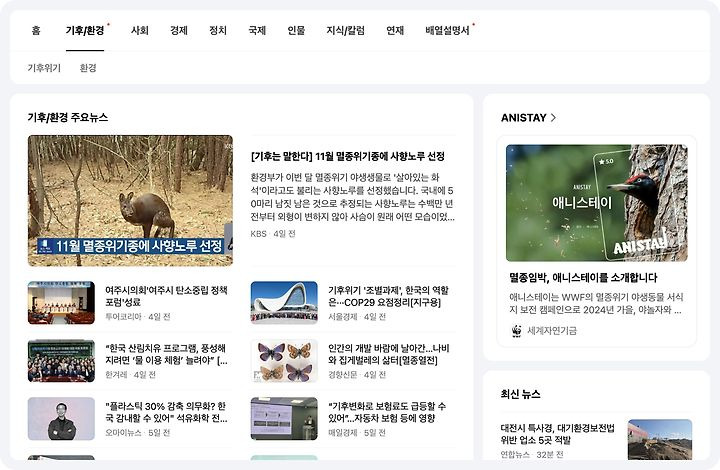Open headline about 사향노루 멸종위기종 선정
The width and height of the screenshot is (720, 470).
click(x=348, y=157)
